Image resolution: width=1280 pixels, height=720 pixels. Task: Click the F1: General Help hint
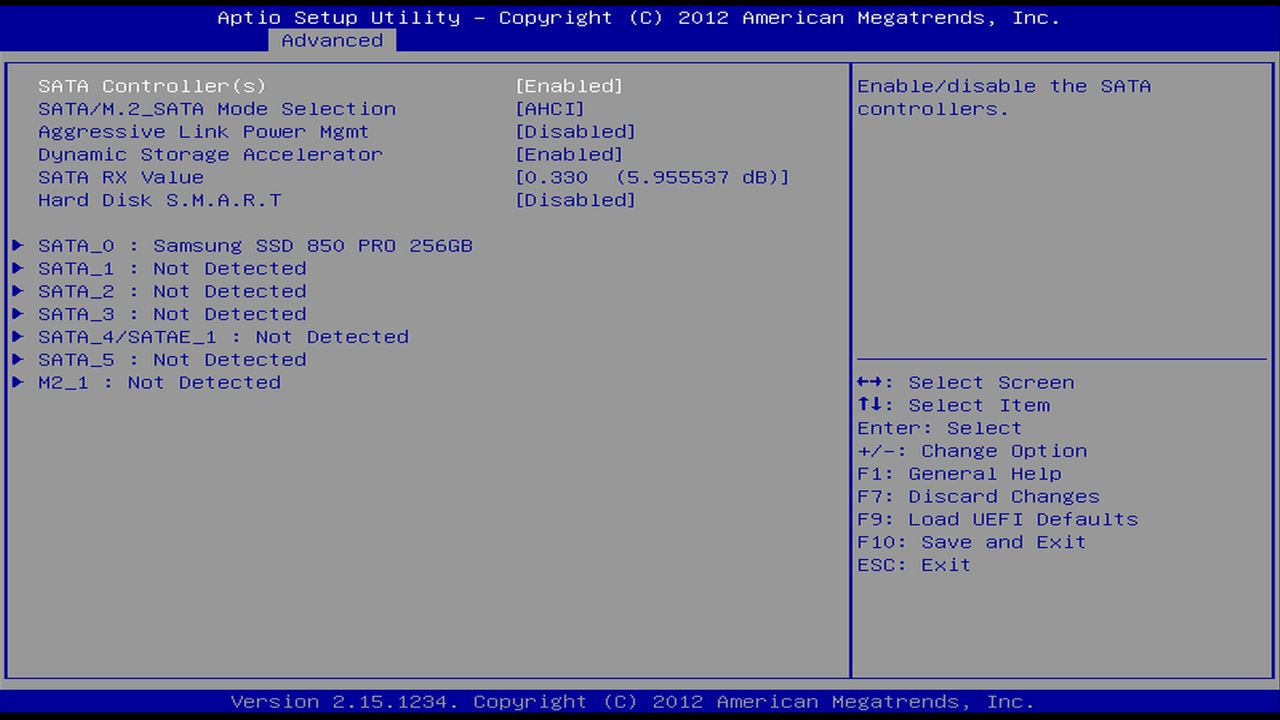tap(959, 474)
